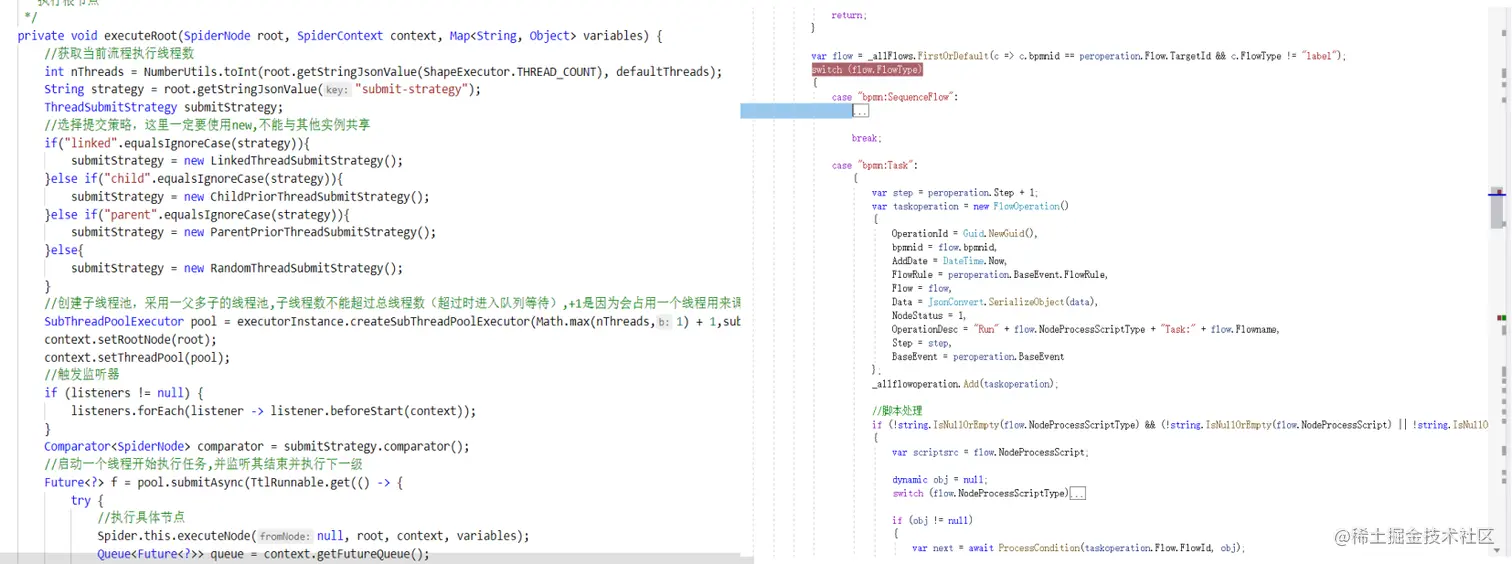Click "new RandomThreadSubmitStrategy()" assignment line

pyautogui.click(x=237, y=268)
